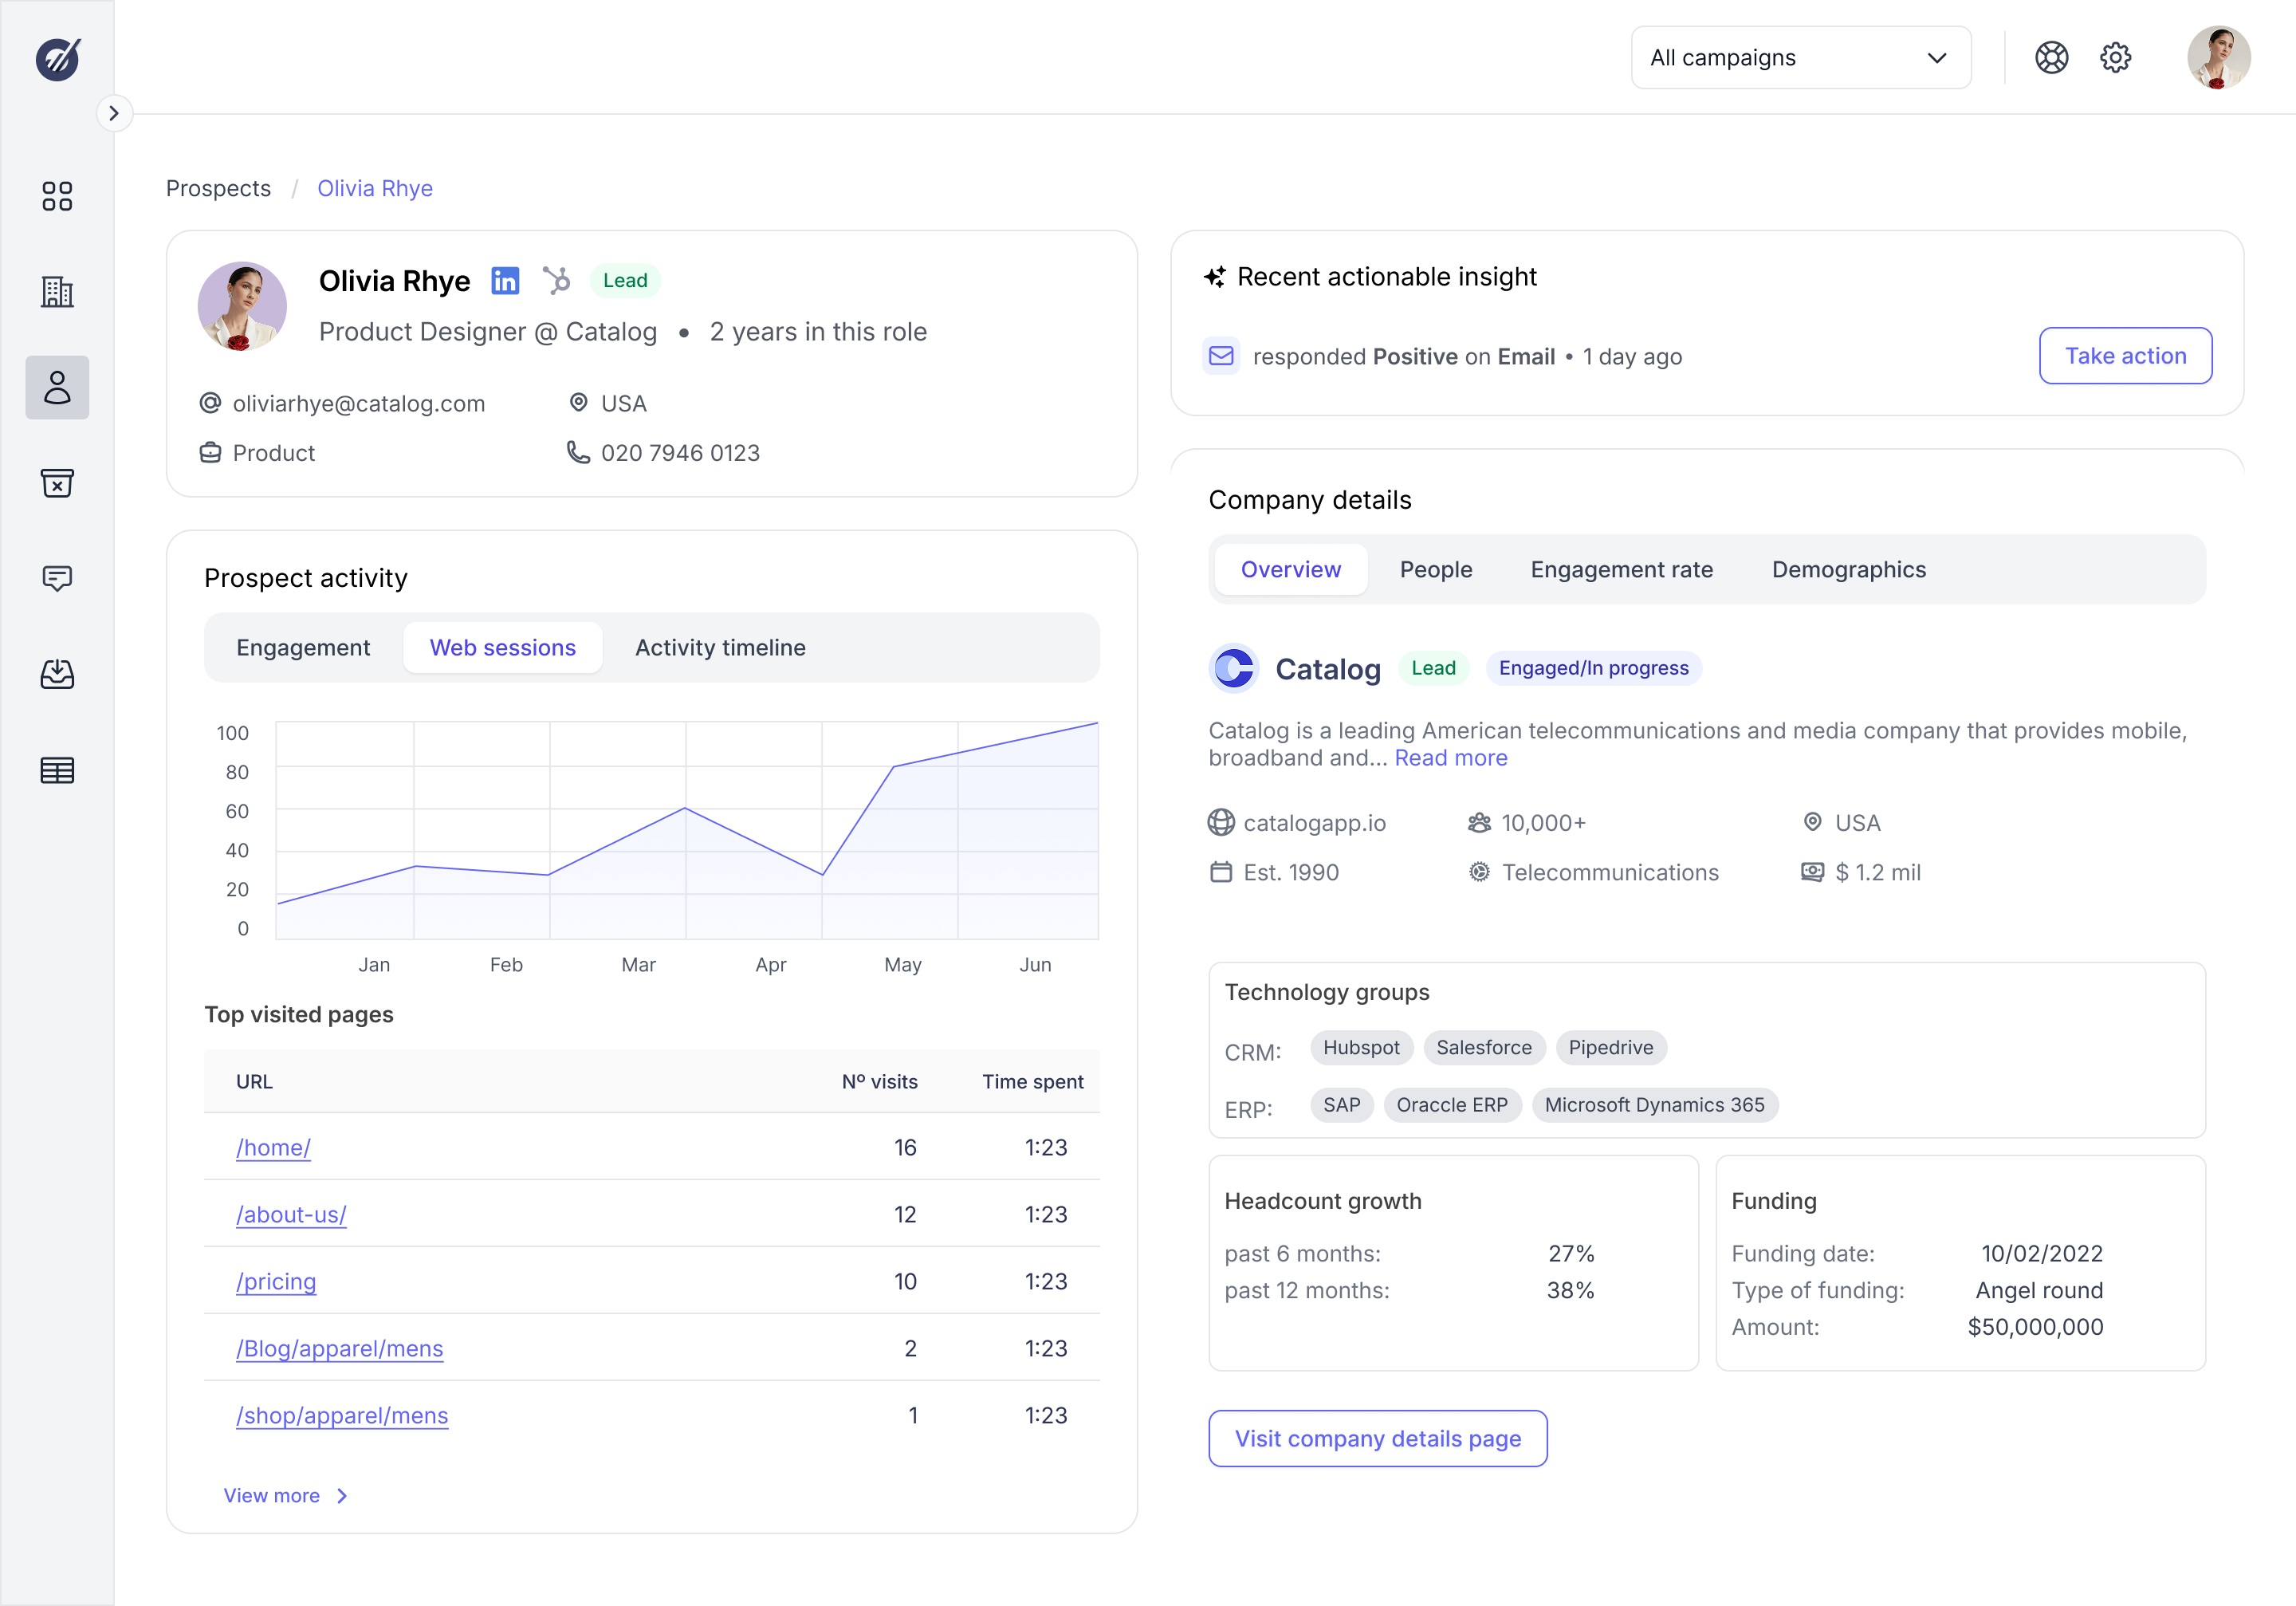
Task: Open the table list icon in sidebar
Action: click(x=57, y=770)
